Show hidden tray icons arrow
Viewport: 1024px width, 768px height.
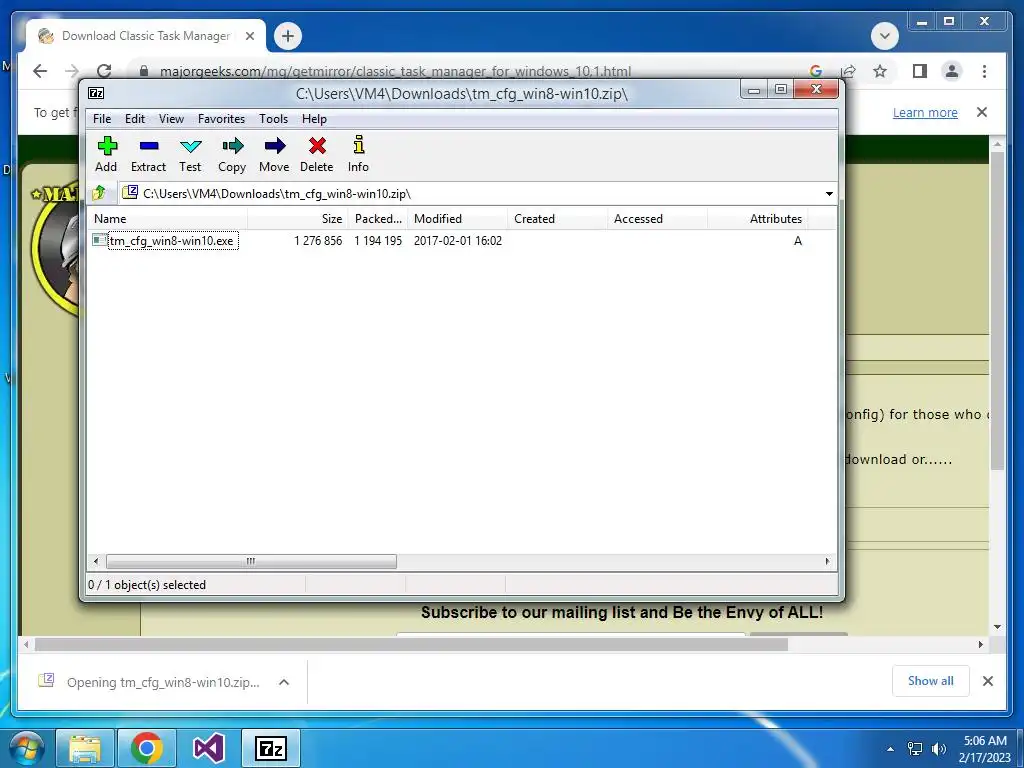[890, 749]
